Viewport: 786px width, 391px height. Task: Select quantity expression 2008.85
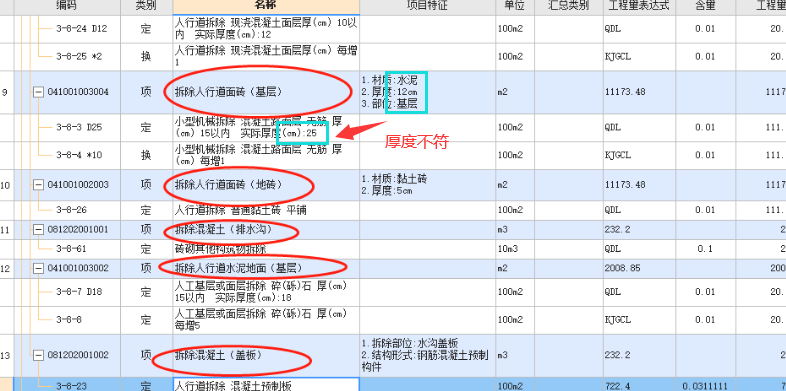tap(639, 268)
